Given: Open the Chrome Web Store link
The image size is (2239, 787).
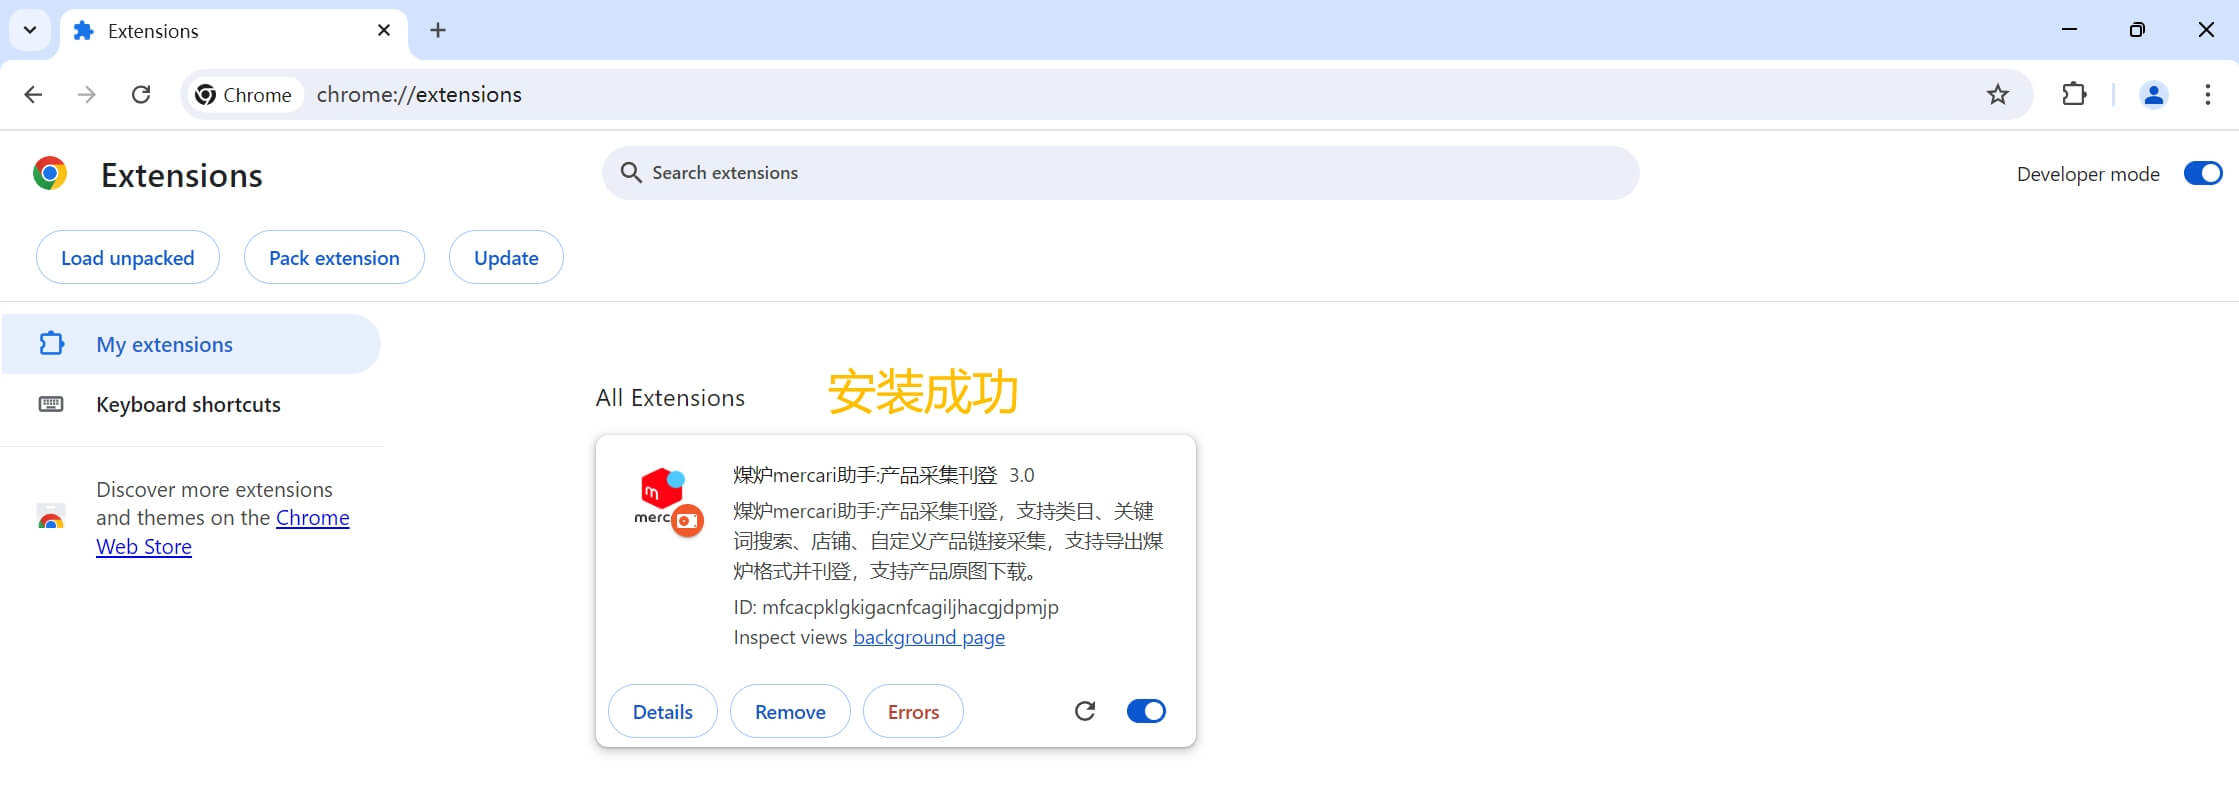Looking at the screenshot, I should coord(223,532).
